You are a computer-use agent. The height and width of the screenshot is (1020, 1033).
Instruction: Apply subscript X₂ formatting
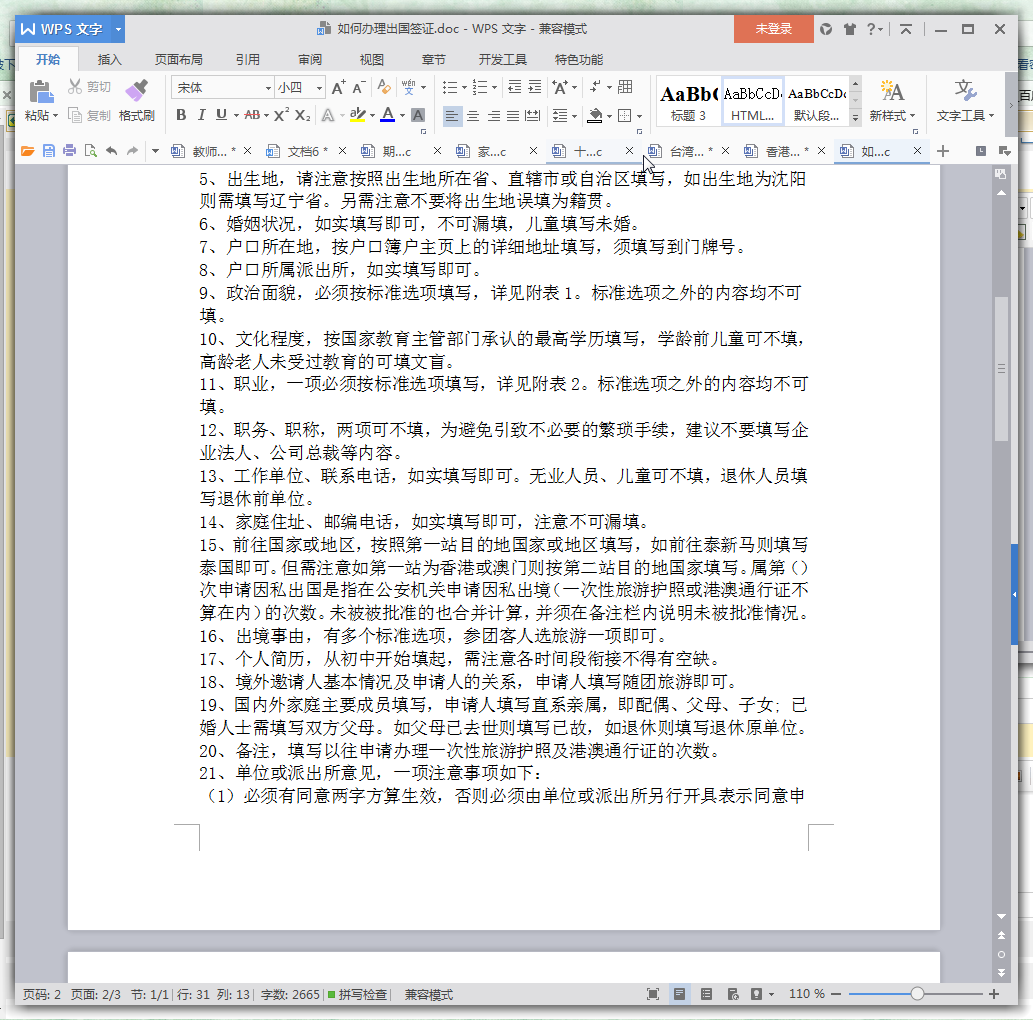click(302, 115)
